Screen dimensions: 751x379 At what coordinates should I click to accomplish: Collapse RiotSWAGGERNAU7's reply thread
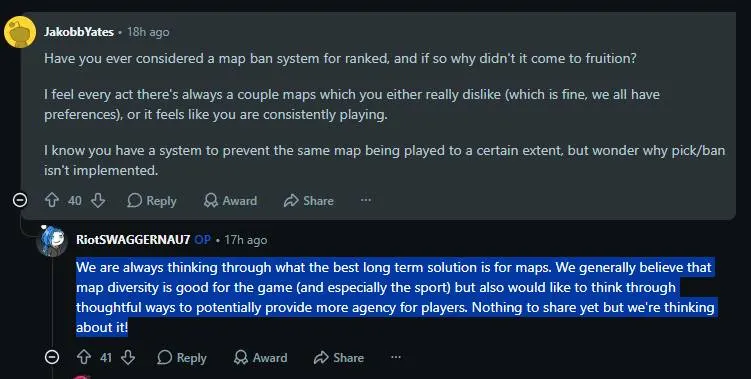pyautogui.click(x=52, y=357)
